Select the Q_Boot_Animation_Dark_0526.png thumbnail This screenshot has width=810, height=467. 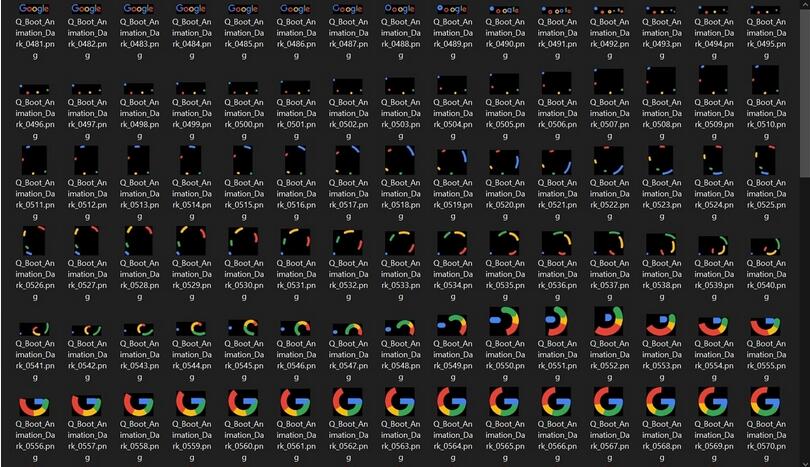pyautogui.click(x=35, y=241)
